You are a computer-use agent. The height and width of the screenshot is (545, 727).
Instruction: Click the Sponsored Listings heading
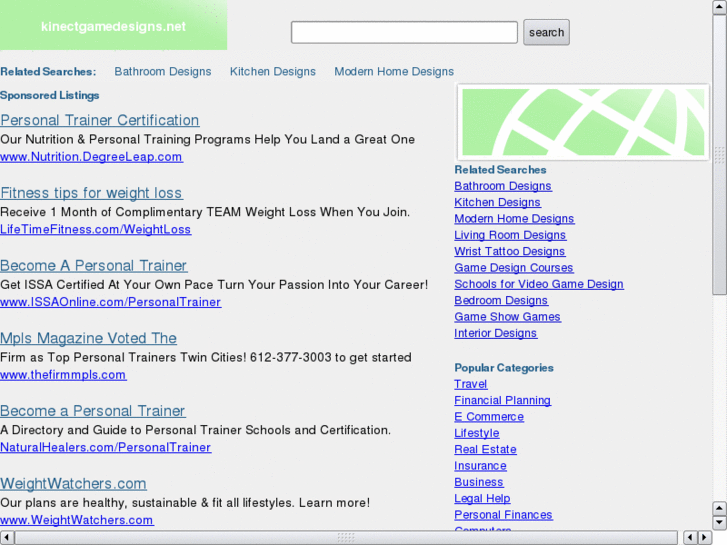[x=50, y=96]
